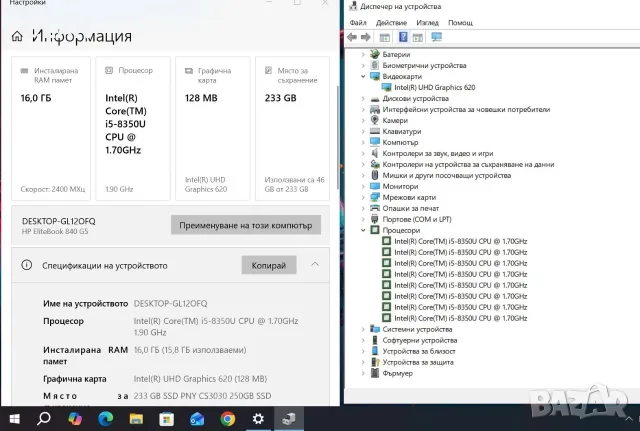Screen dimensions: 640x431
Task: Open Copilot from the taskbar
Action: point(75,419)
